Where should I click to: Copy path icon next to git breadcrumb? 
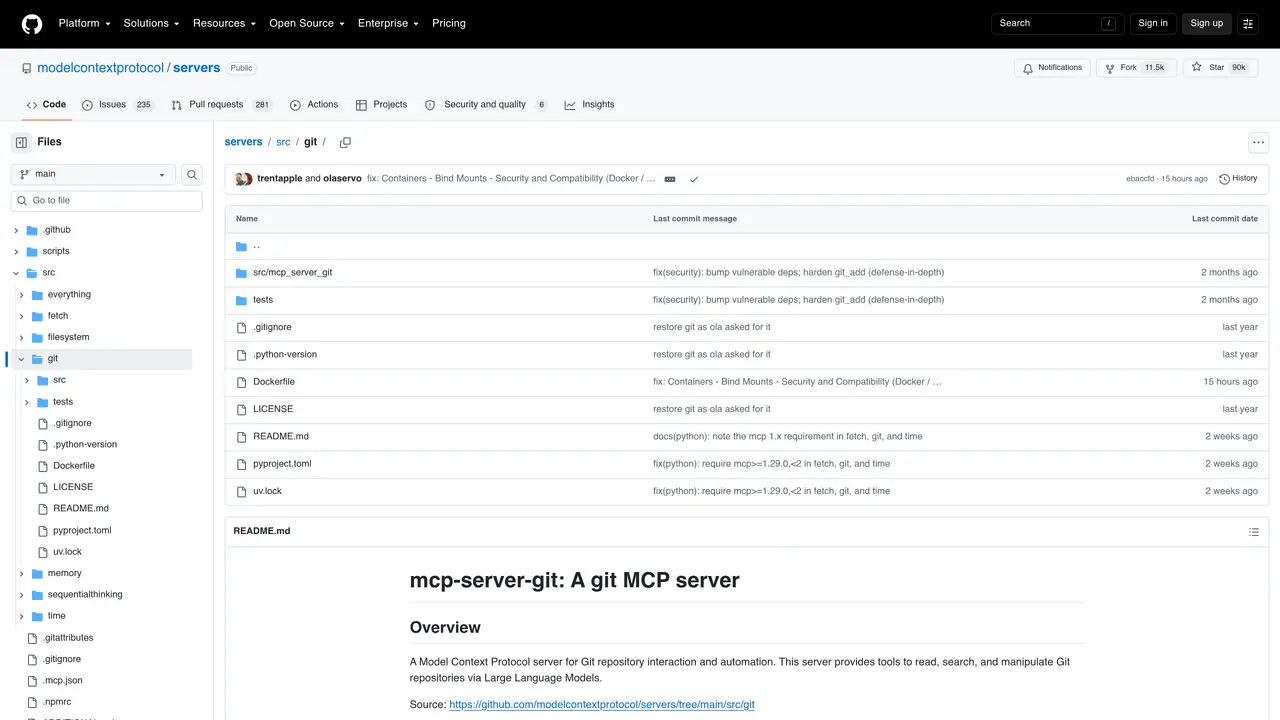tap(345, 143)
